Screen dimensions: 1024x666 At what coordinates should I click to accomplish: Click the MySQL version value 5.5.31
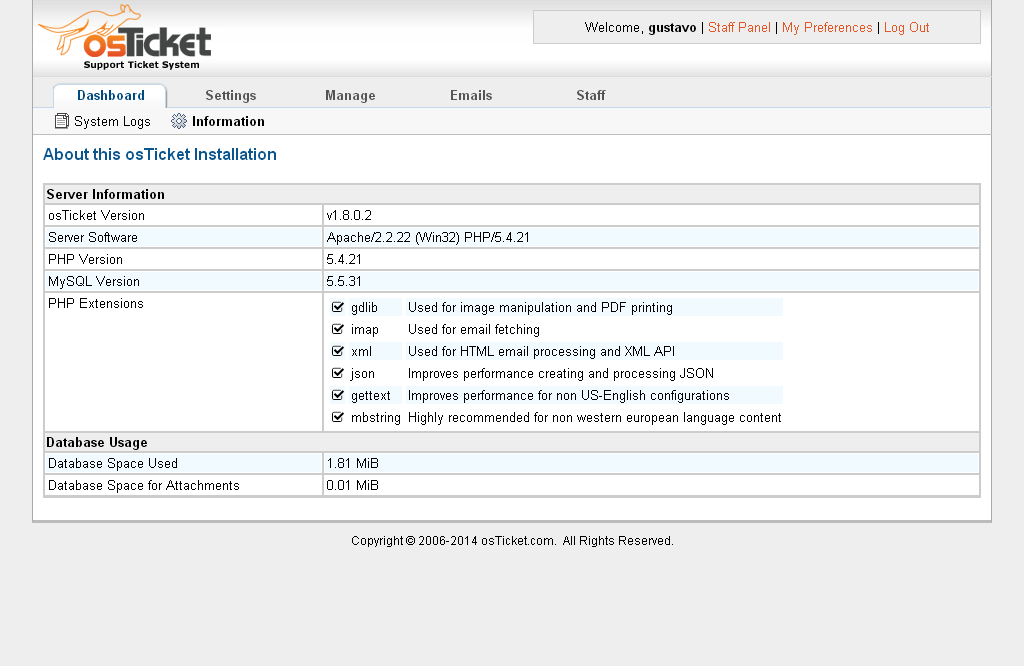[x=344, y=281]
